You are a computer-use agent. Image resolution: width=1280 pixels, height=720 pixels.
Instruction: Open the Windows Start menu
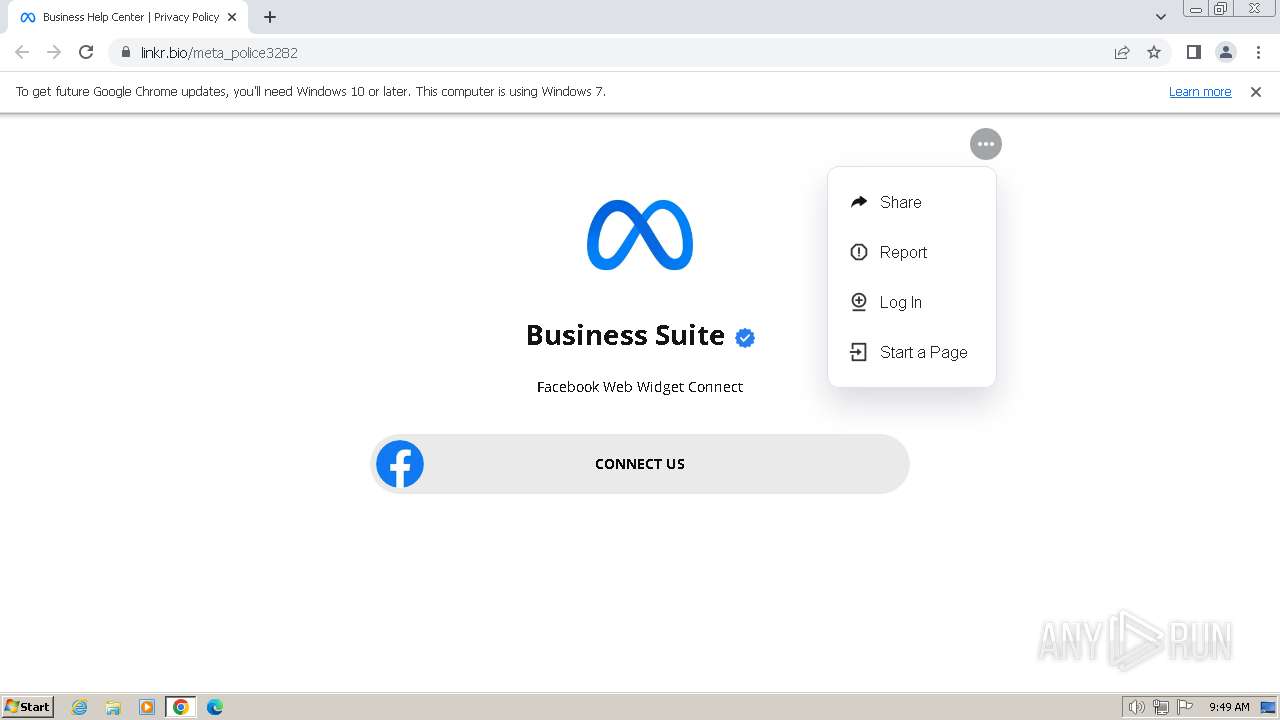pyautogui.click(x=28, y=706)
